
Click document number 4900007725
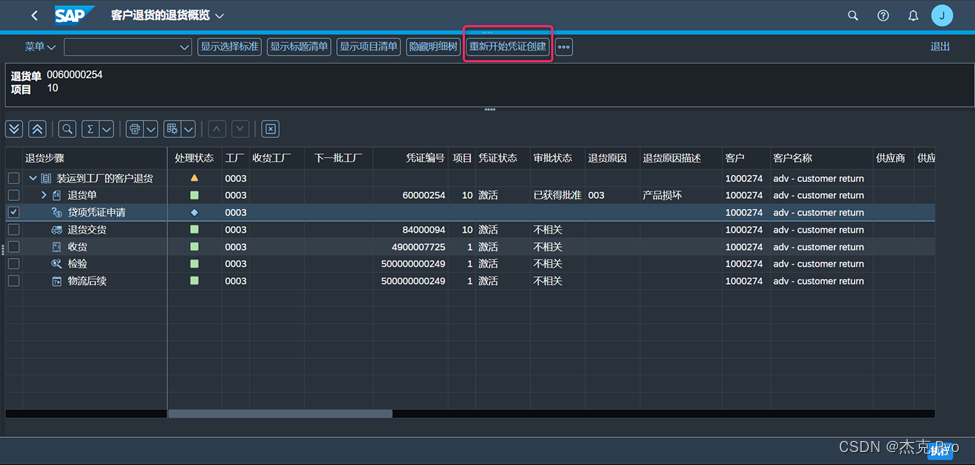click(x=418, y=247)
